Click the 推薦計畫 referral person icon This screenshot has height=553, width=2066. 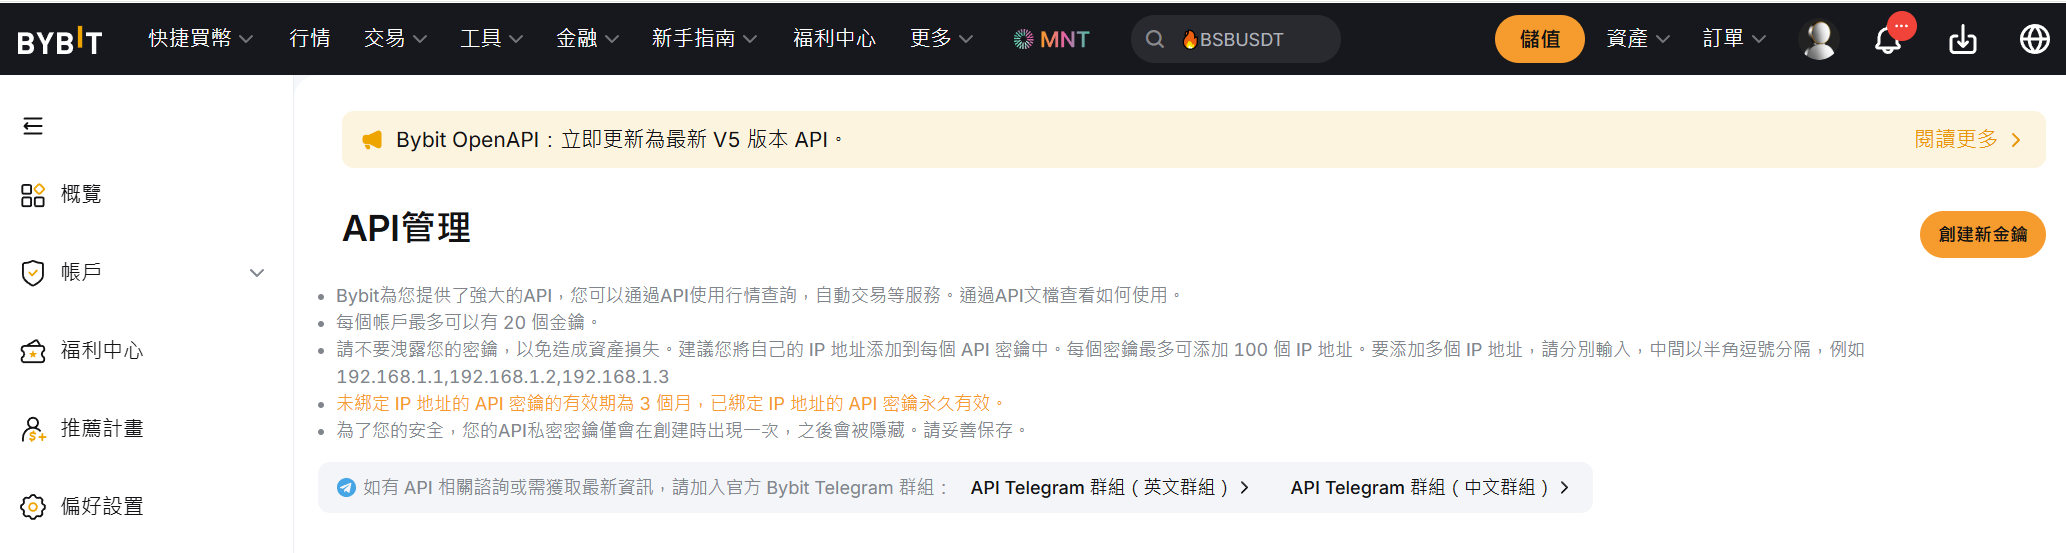coord(33,429)
